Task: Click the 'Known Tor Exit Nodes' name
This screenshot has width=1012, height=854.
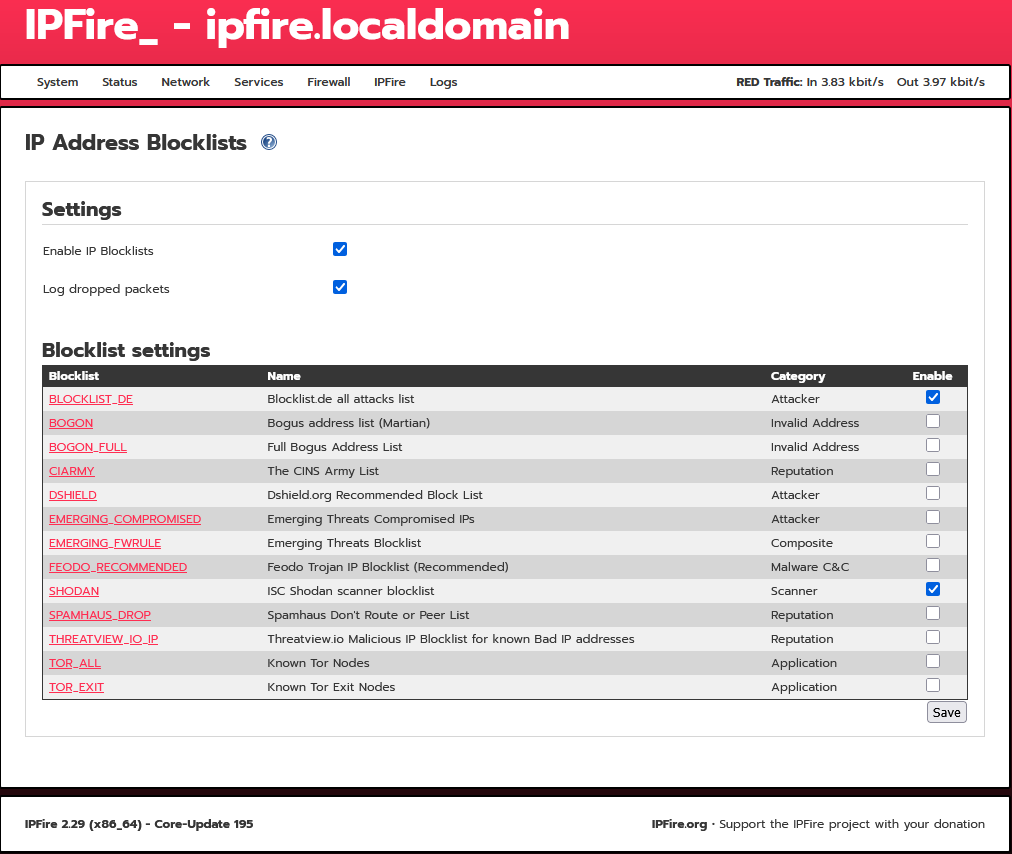Action: click(331, 687)
